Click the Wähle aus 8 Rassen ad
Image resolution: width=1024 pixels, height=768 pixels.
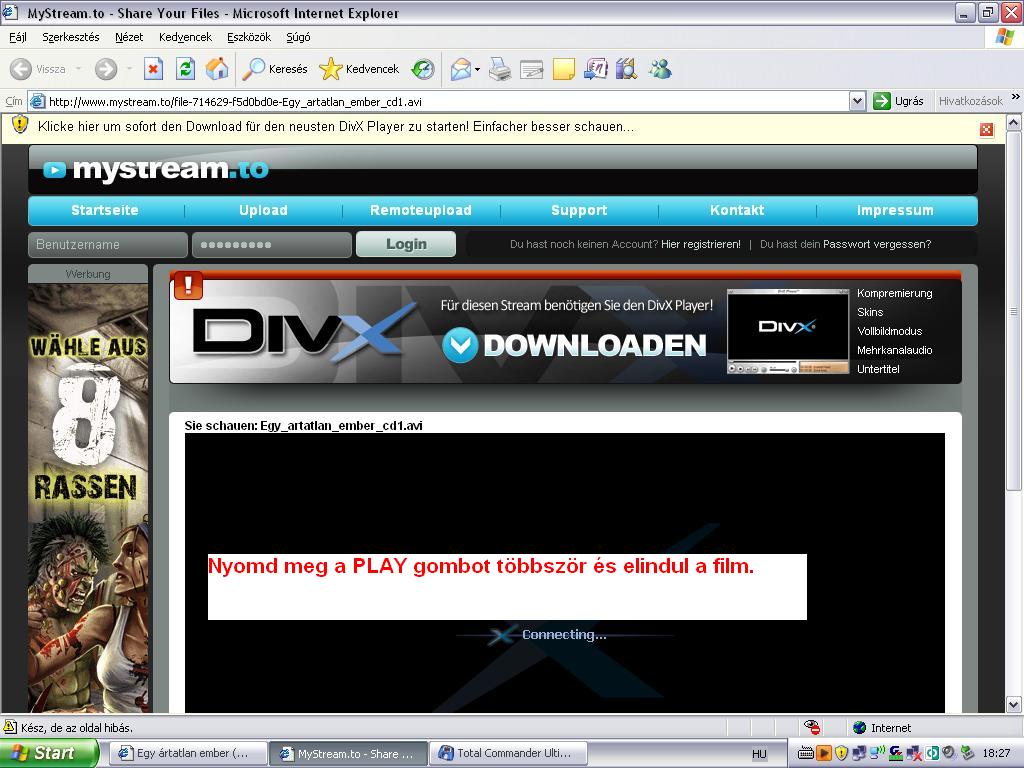click(88, 498)
